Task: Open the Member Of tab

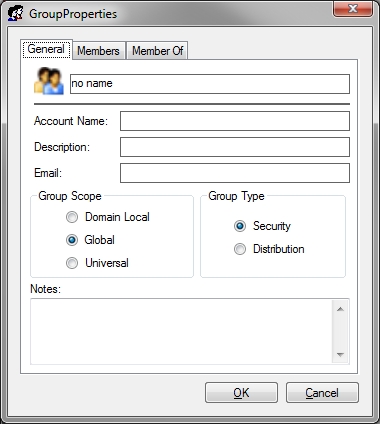Action: 157,51
